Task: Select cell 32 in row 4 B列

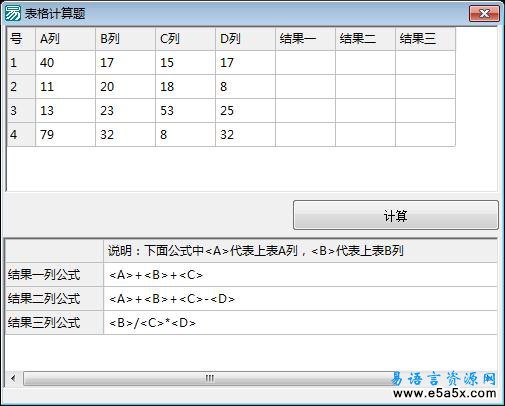Action: [125, 135]
